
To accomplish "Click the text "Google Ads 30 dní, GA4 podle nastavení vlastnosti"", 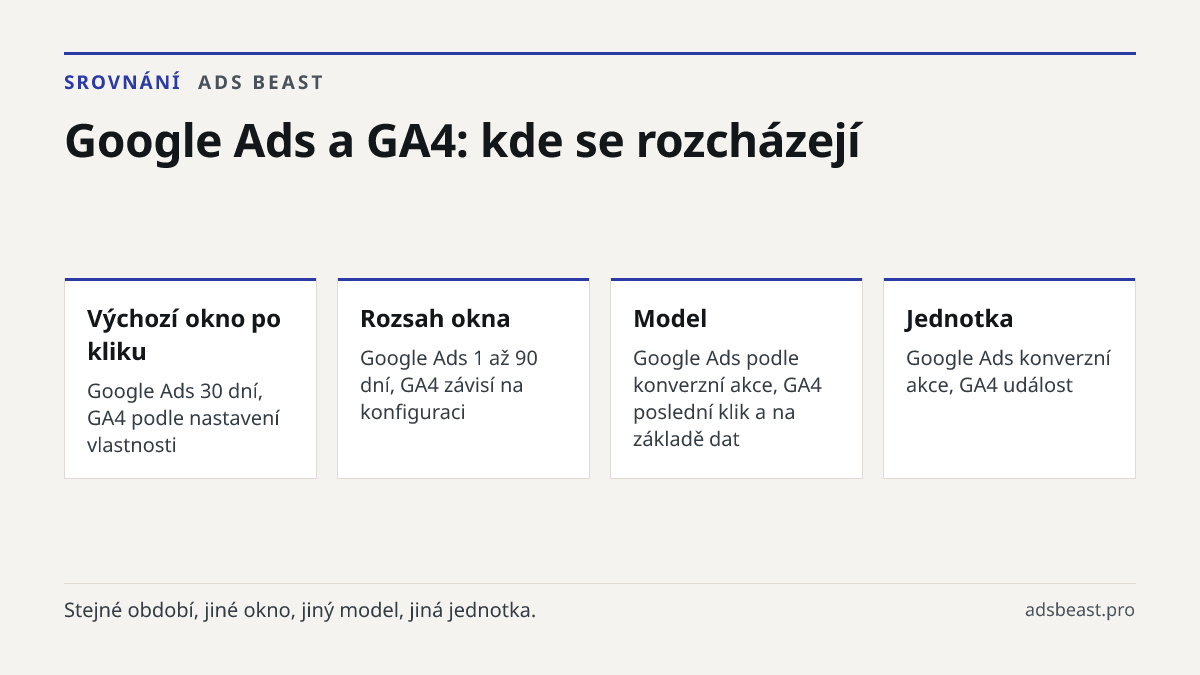I will [x=184, y=418].
